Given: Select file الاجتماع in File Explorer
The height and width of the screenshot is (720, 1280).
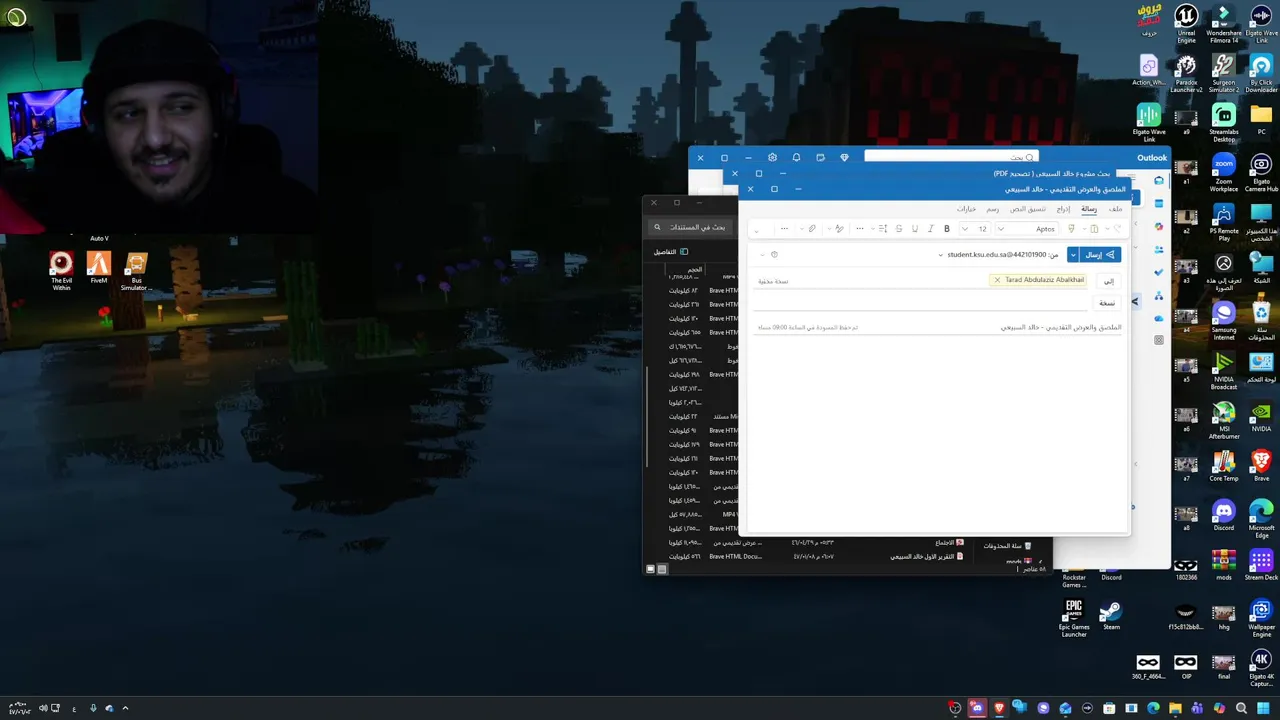Looking at the screenshot, I should pos(949,542).
